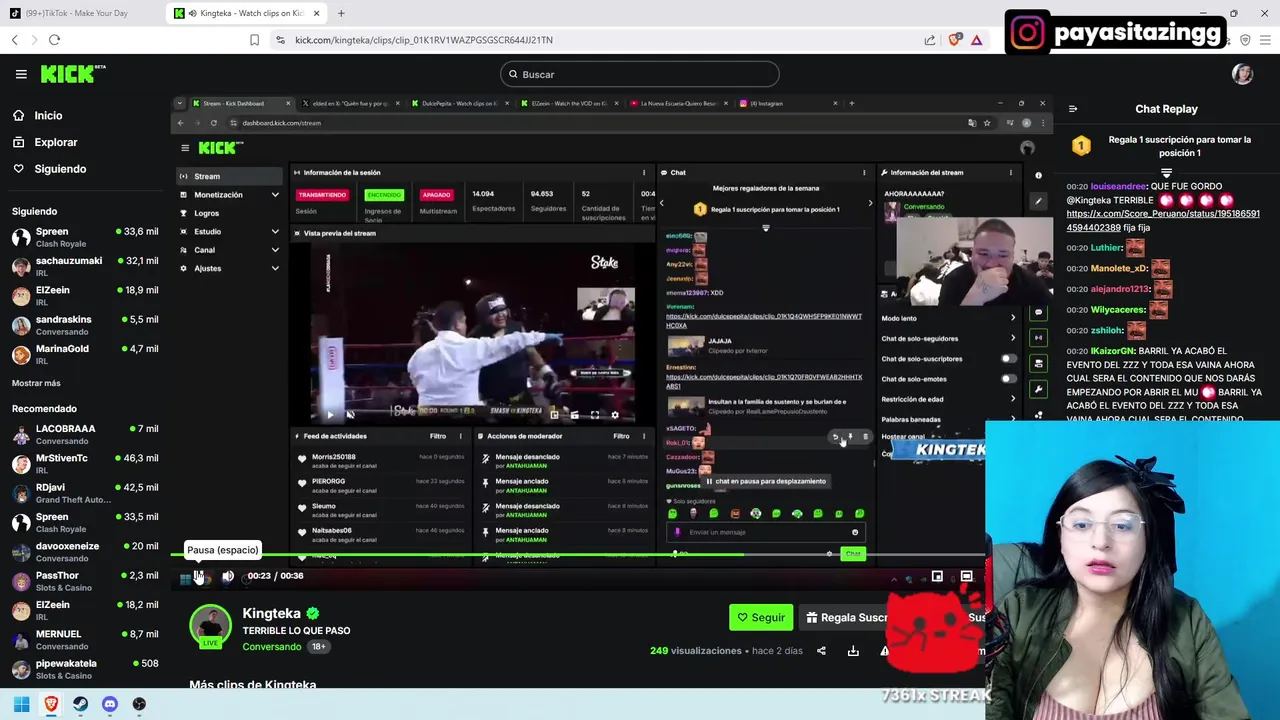The width and height of the screenshot is (1280, 720).
Task: Open Spreen's channel with 33,6 mil viewers
Action: [x=85, y=238]
